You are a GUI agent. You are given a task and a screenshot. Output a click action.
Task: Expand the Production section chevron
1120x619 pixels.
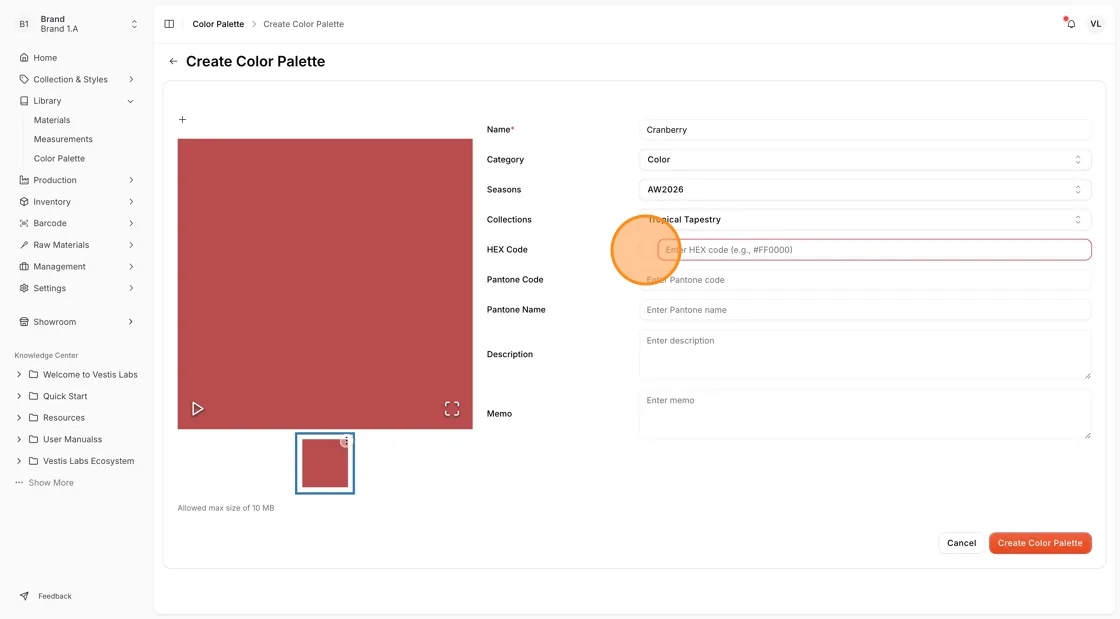tap(131, 180)
